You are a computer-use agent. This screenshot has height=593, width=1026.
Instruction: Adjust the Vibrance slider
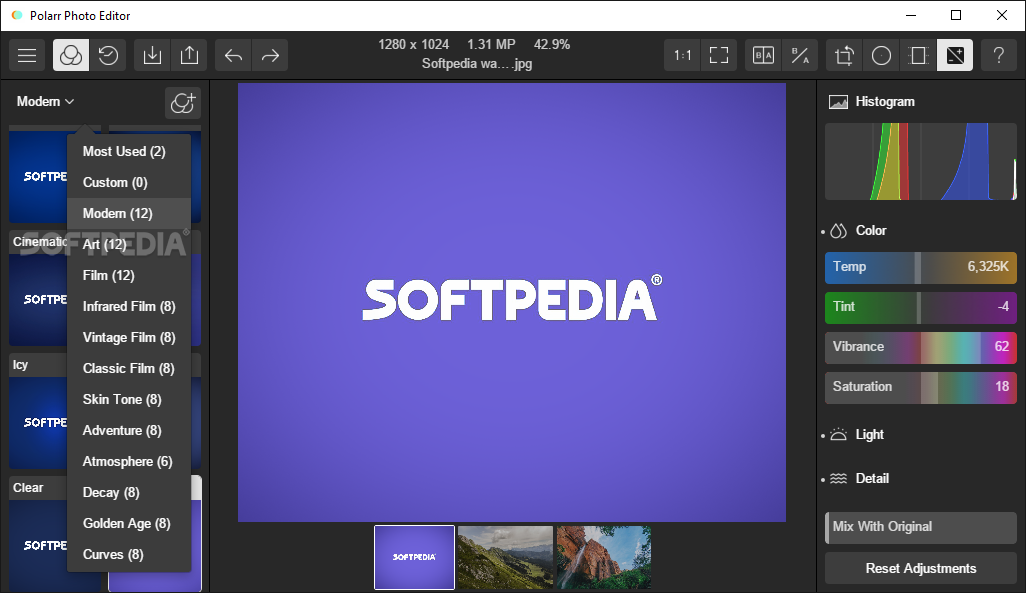click(921, 347)
